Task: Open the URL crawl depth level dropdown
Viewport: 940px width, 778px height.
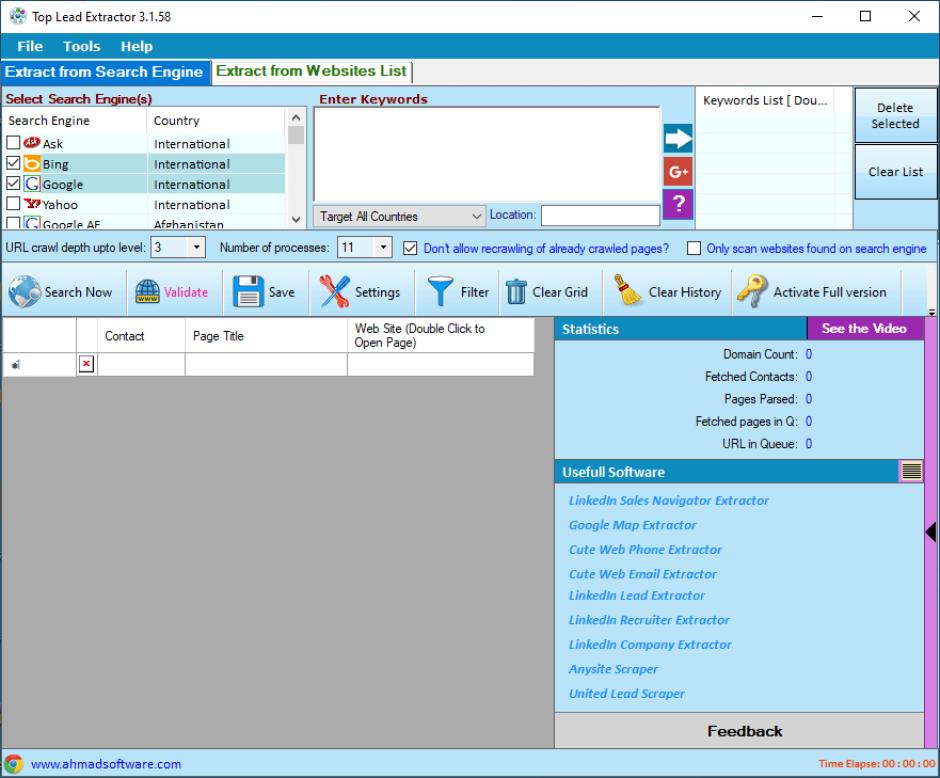Action: [196, 247]
